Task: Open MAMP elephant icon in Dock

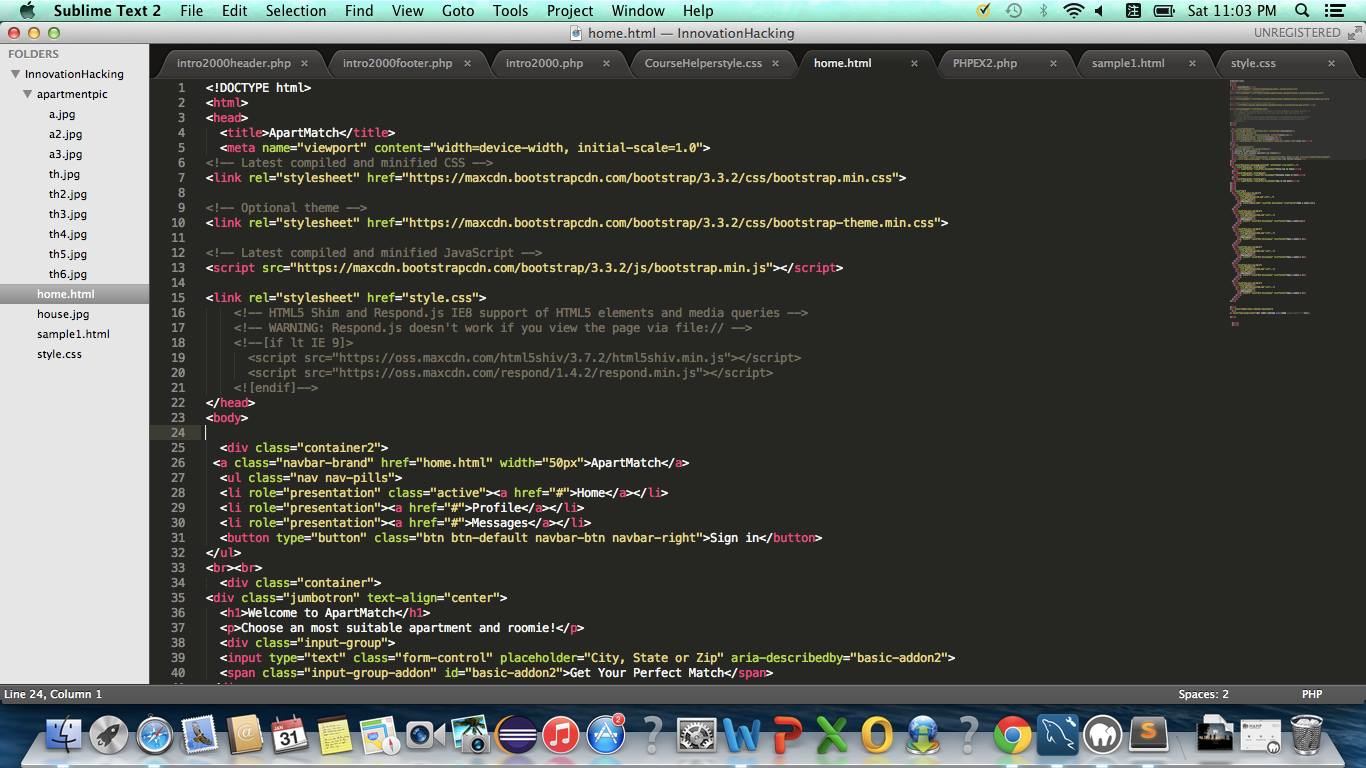Action: point(1102,736)
